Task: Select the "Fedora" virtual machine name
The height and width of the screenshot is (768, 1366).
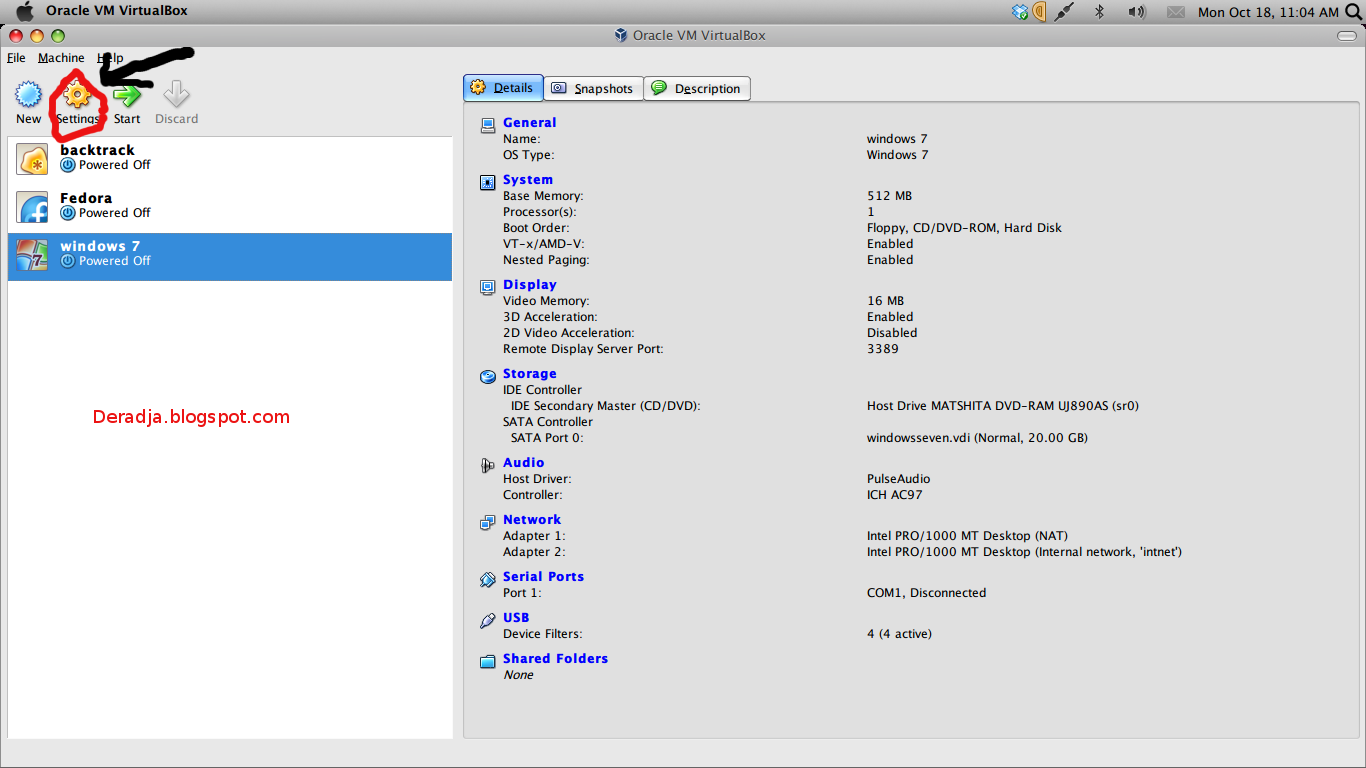Action: click(x=86, y=198)
